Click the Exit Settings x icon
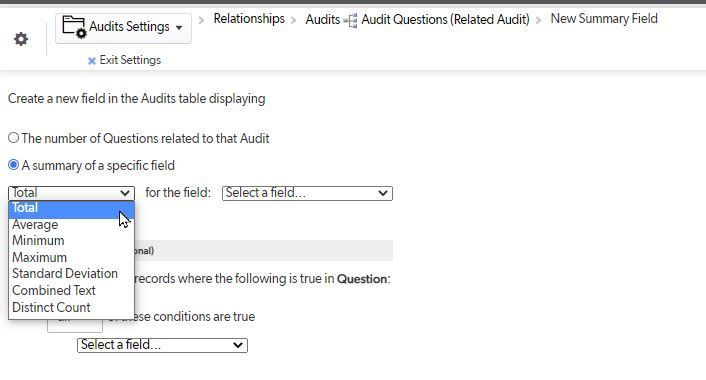706x380 pixels. [x=91, y=61]
